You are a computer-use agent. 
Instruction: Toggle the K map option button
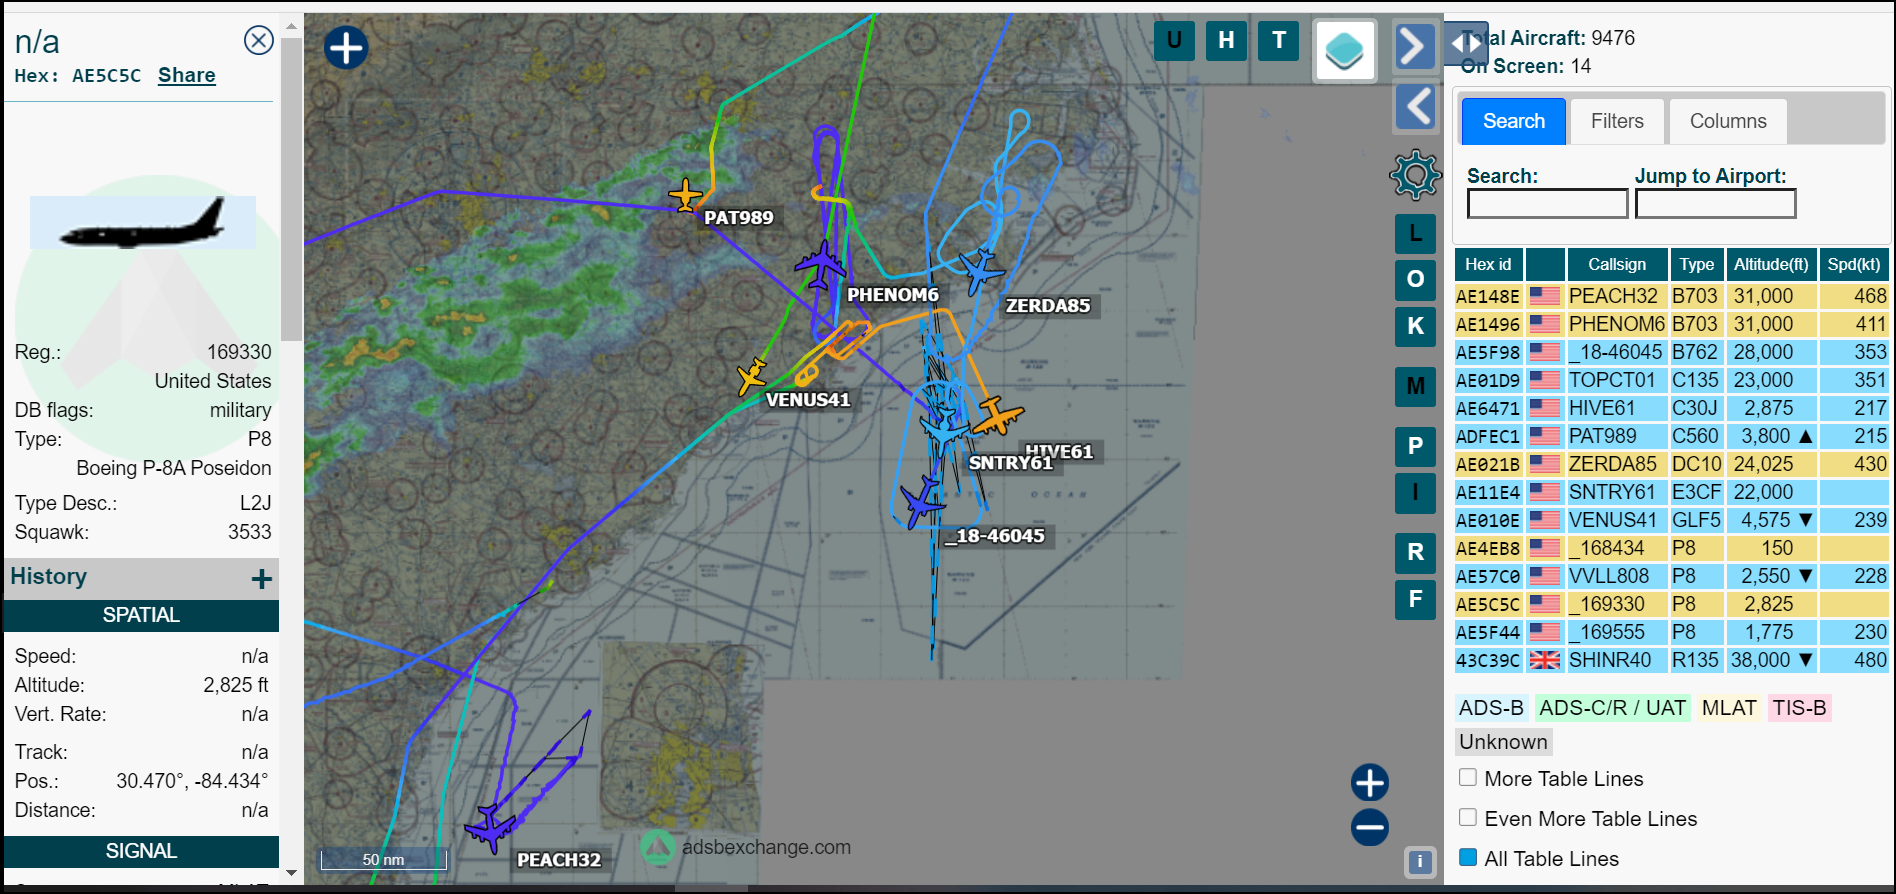click(x=1415, y=326)
